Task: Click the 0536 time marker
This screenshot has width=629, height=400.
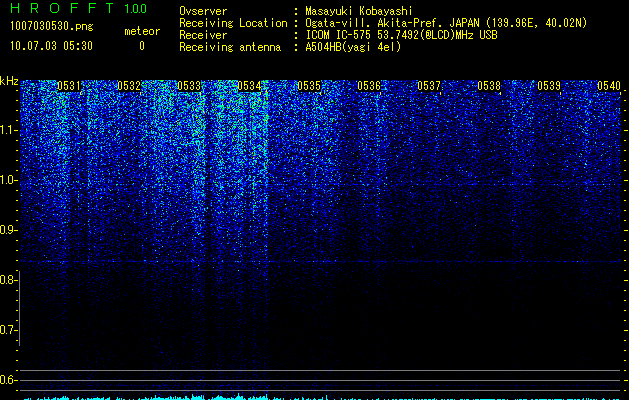Action: 369,86
